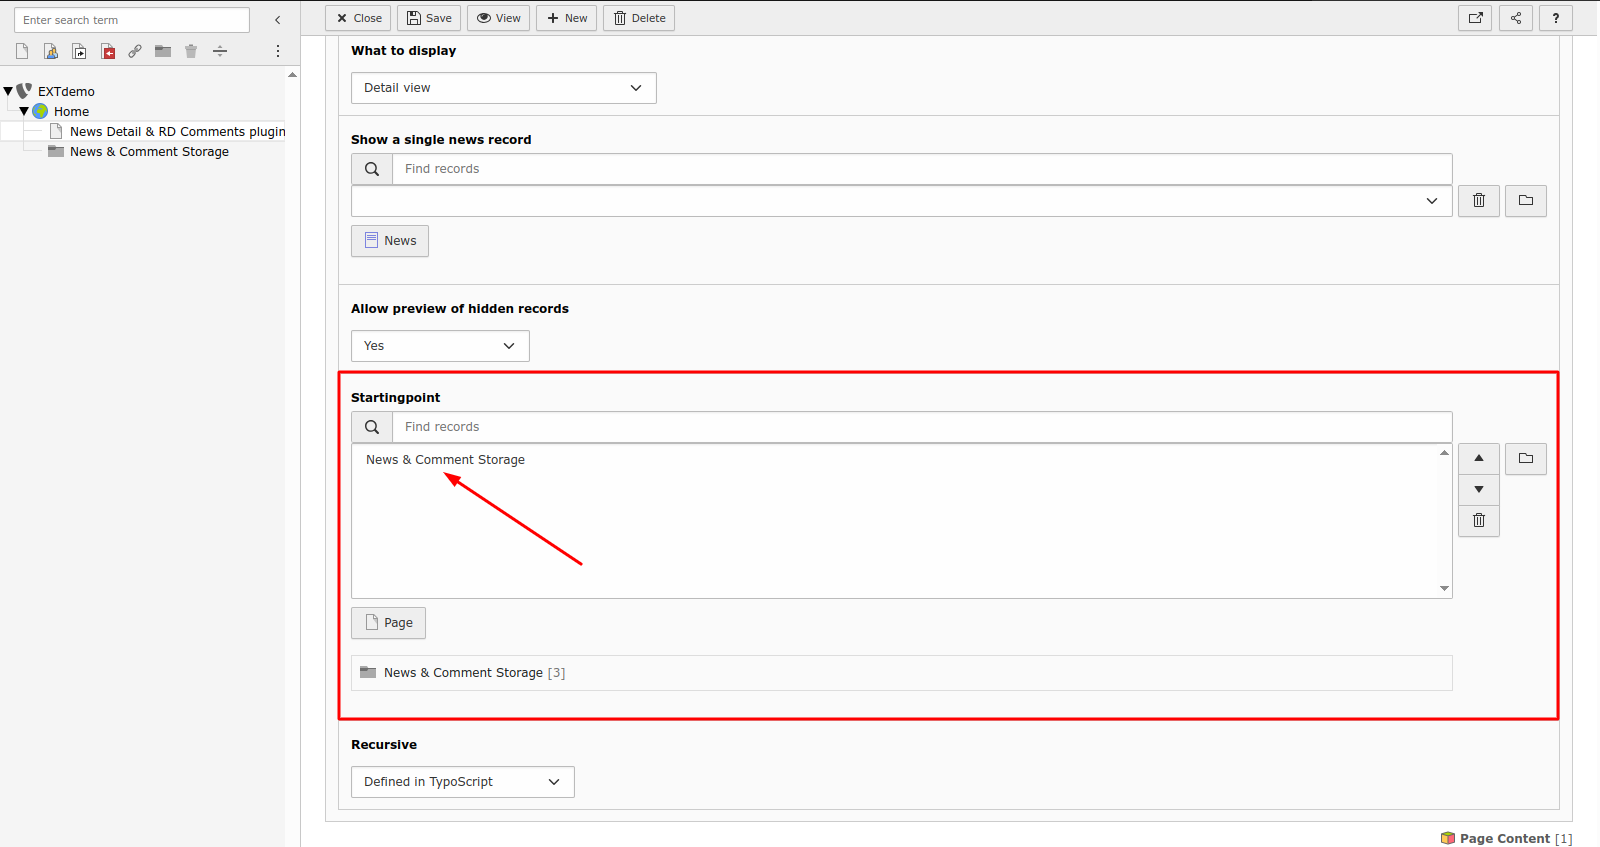Viewport: 1600px width, 847px height.
Task: Click the New button
Action: pos(566,18)
